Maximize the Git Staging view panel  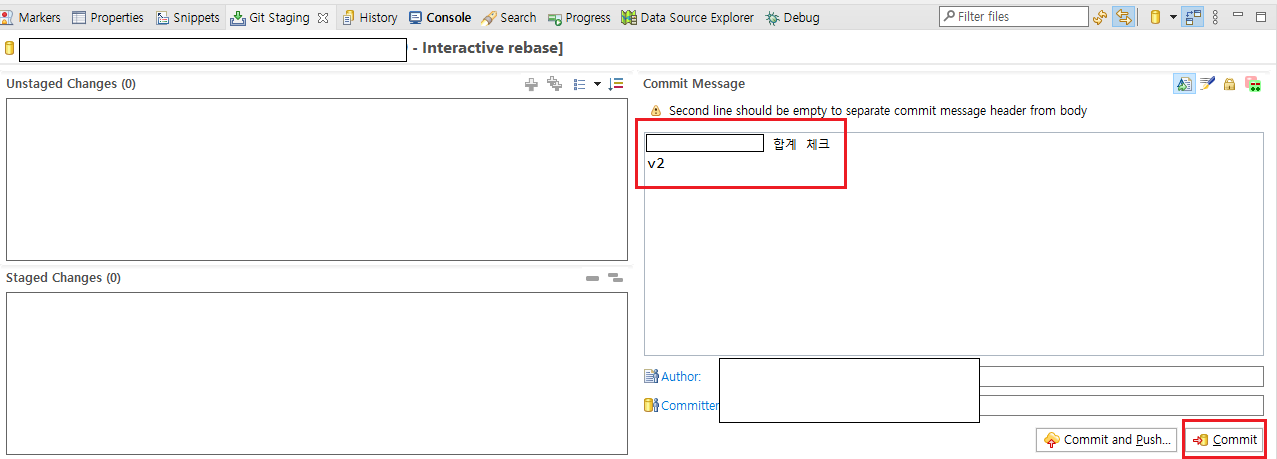1261,16
